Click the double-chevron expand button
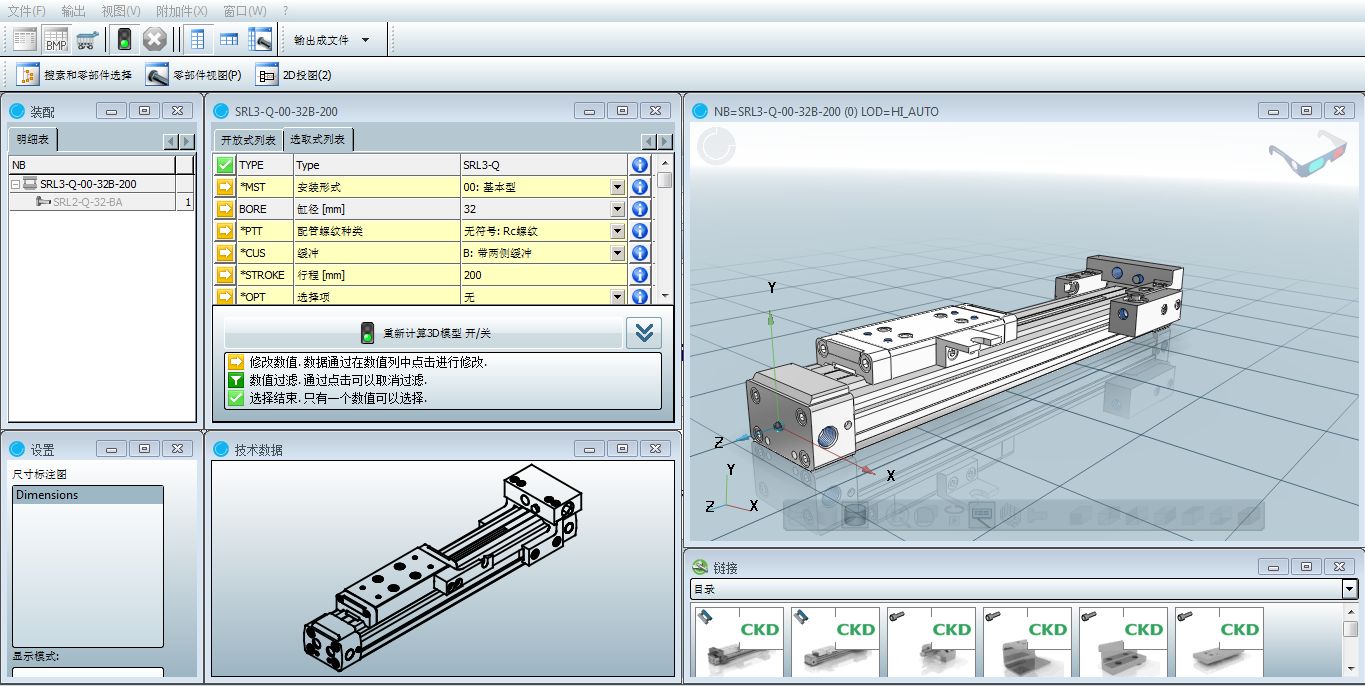This screenshot has height=686, width=1365. click(644, 333)
